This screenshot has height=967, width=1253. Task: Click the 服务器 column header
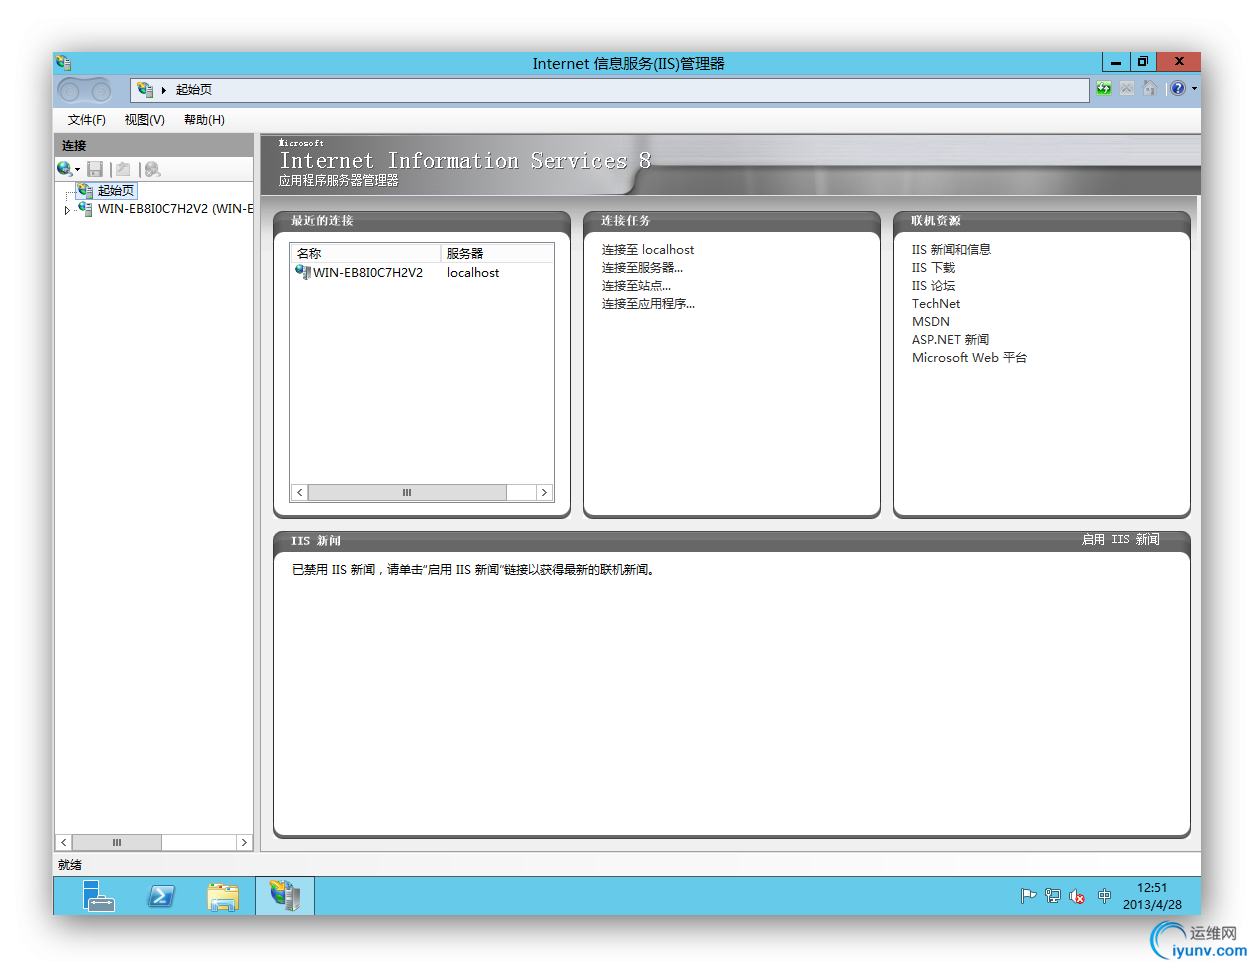click(497, 253)
